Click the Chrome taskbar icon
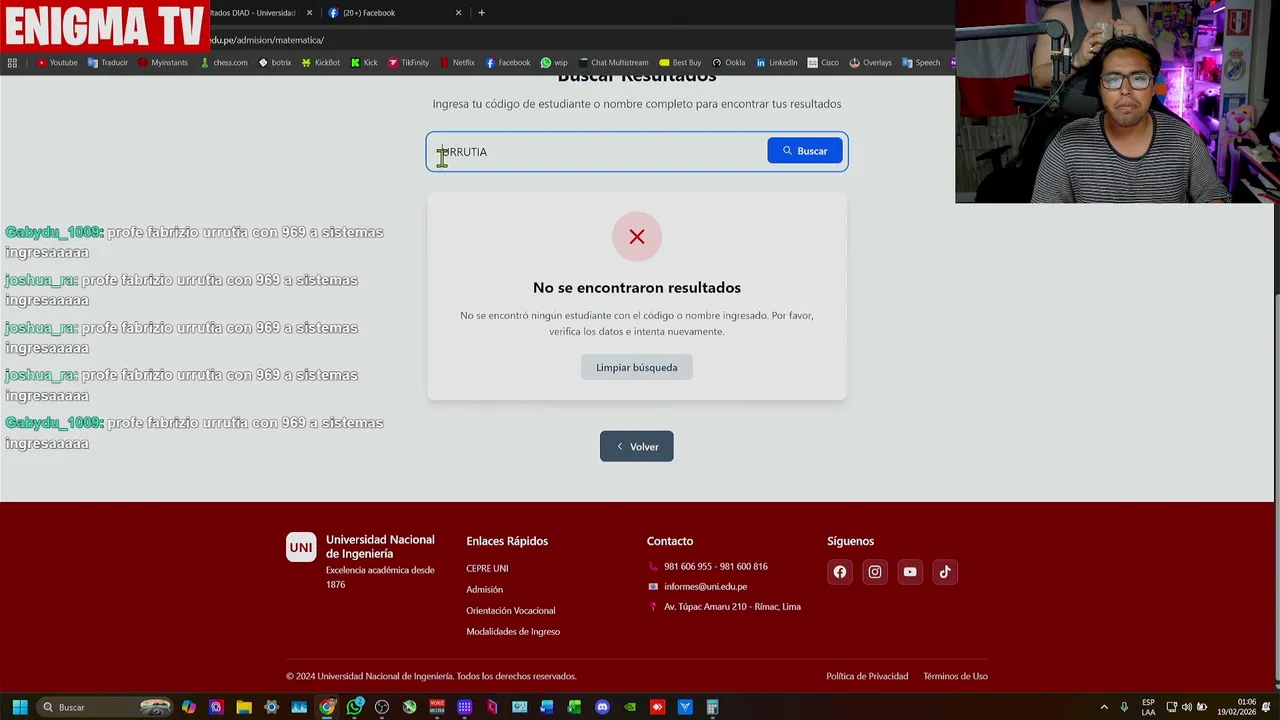Screen dimensions: 1280x720 pos(327,707)
